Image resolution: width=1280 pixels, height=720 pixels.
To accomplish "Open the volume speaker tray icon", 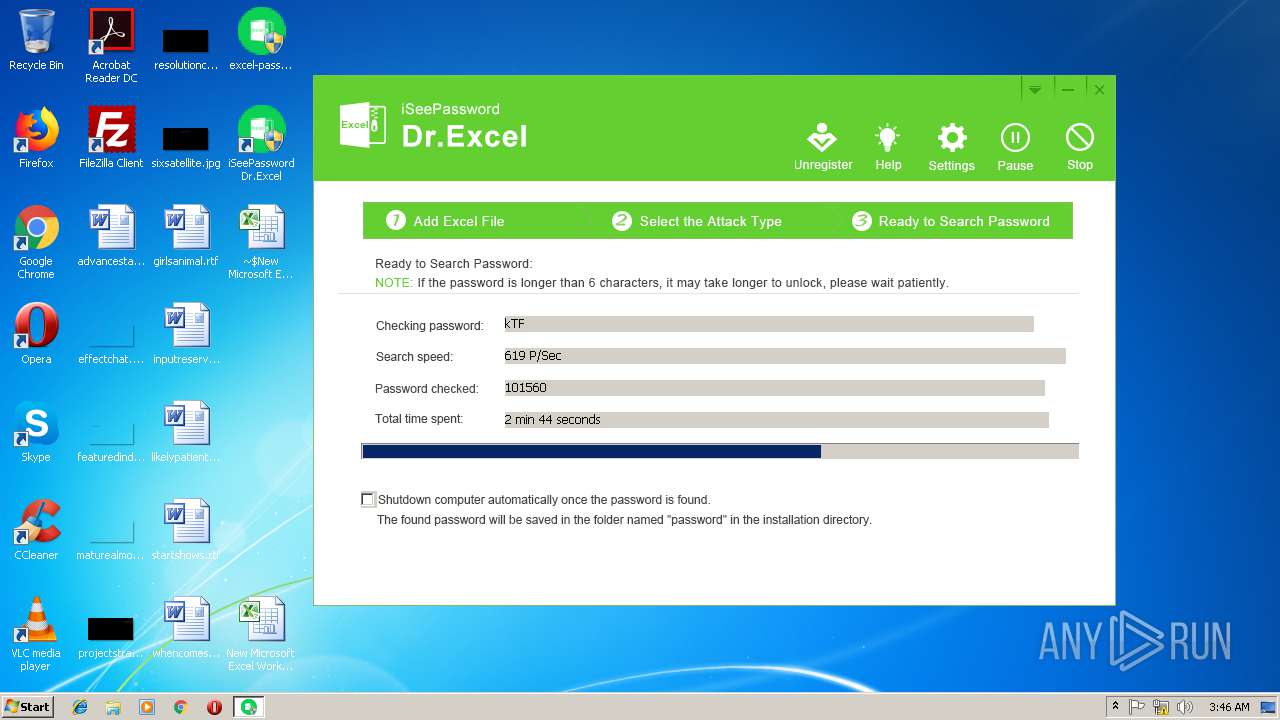I will click(1185, 707).
